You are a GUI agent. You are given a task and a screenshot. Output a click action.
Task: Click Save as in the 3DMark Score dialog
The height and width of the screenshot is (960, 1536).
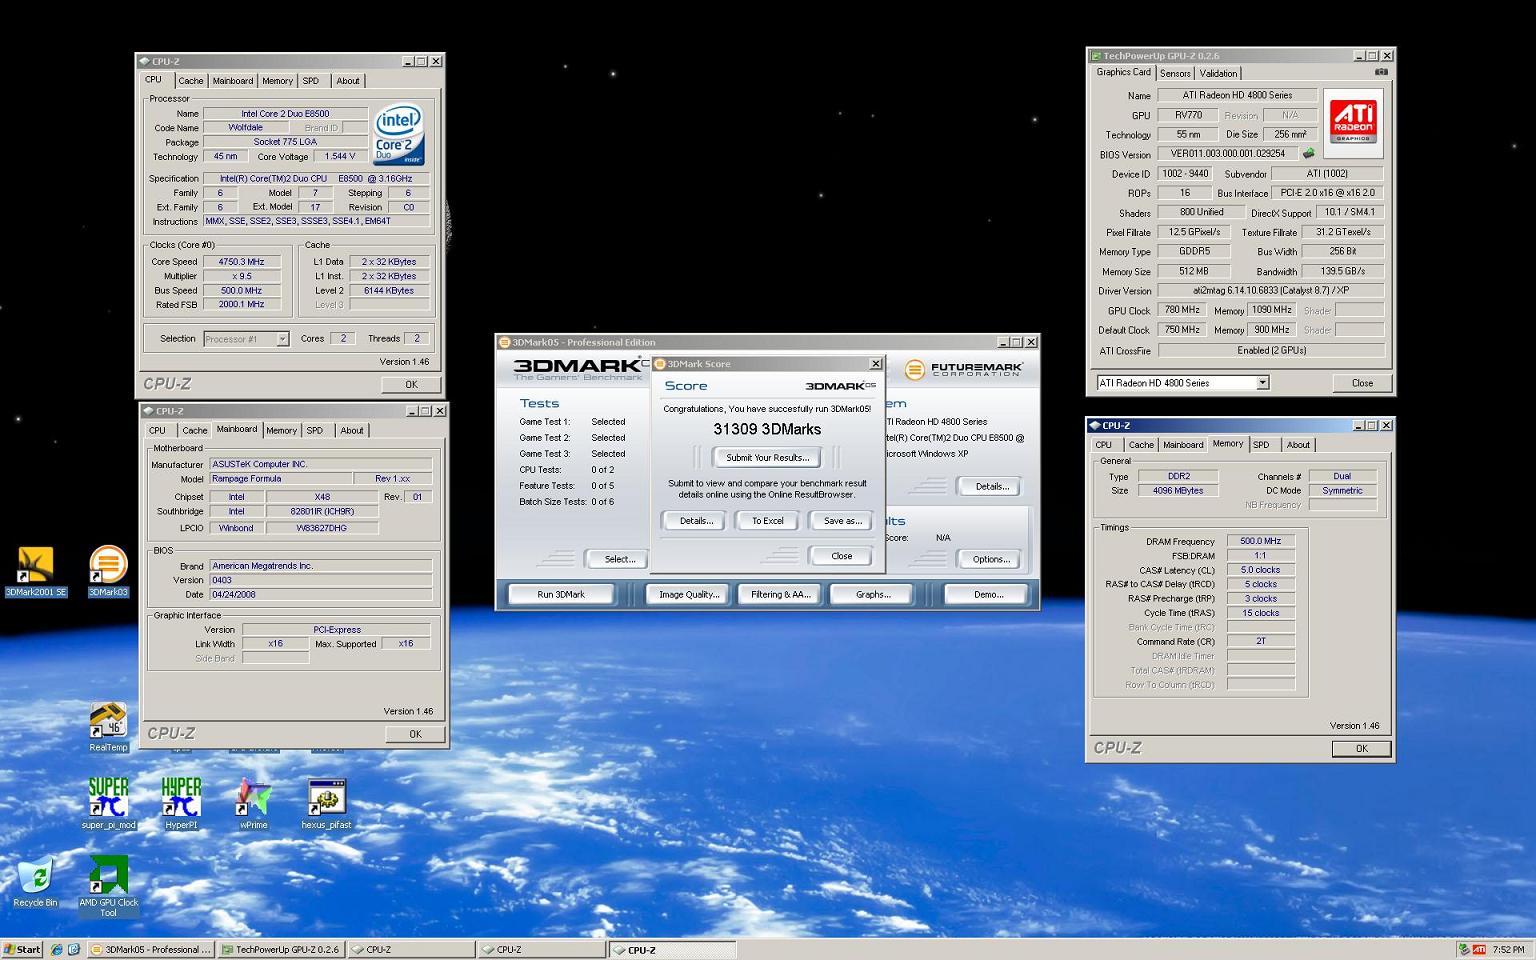click(842, 521)
